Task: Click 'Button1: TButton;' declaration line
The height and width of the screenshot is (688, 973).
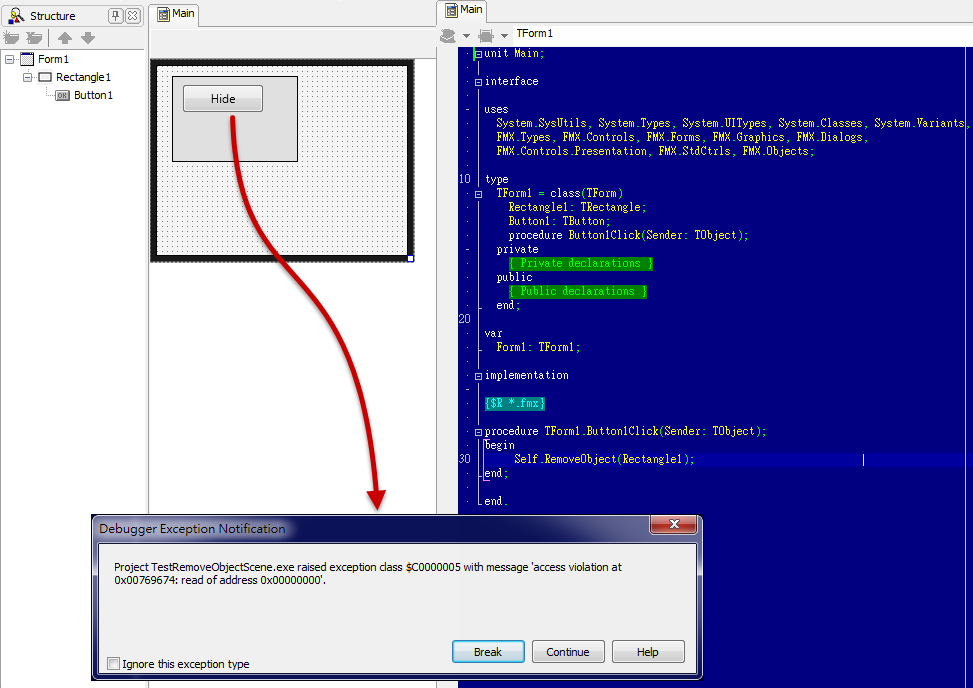Action: [559, 221]
